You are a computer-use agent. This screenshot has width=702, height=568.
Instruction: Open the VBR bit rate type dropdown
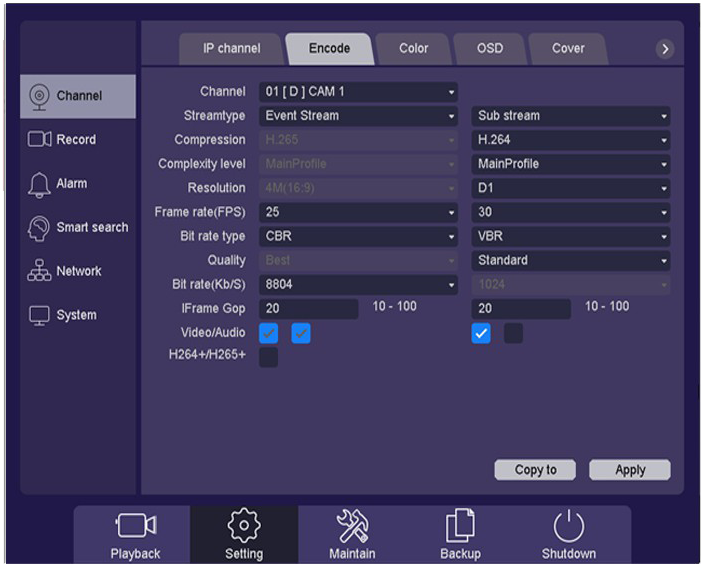tap(571, 236)
